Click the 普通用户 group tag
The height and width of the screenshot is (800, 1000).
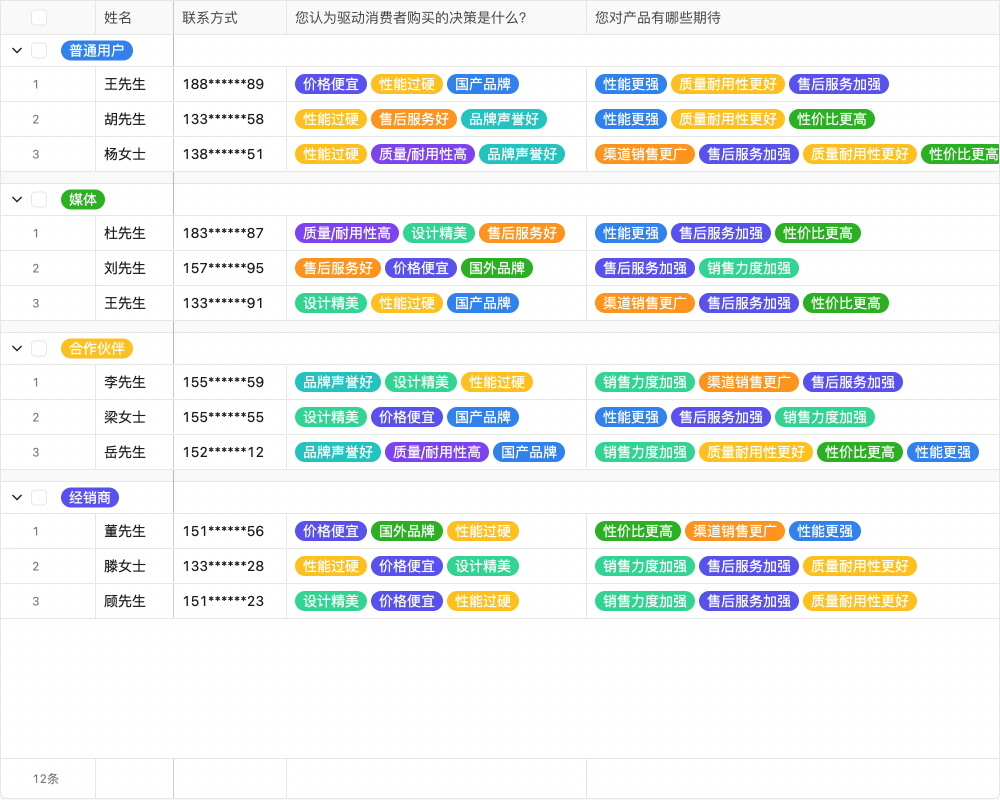[x=96, y=50]
